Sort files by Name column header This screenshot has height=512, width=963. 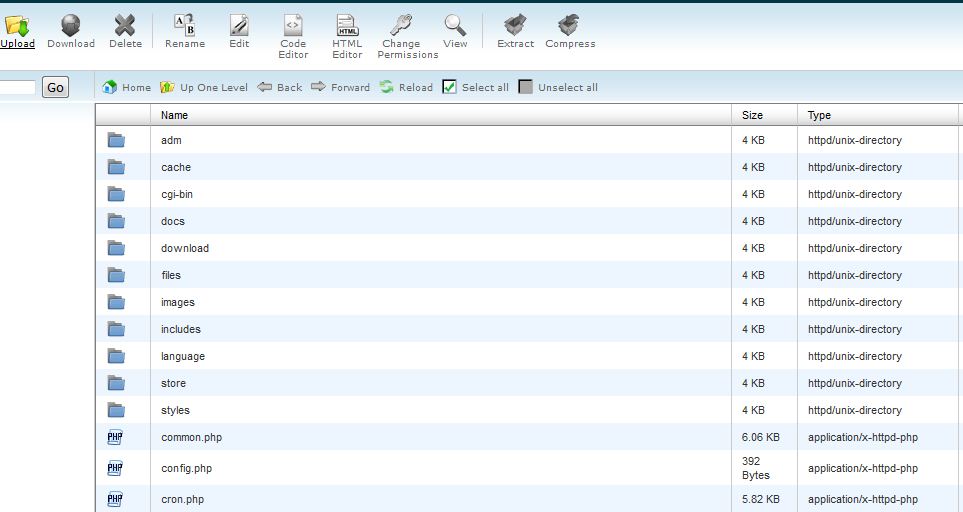click(174, 115)
